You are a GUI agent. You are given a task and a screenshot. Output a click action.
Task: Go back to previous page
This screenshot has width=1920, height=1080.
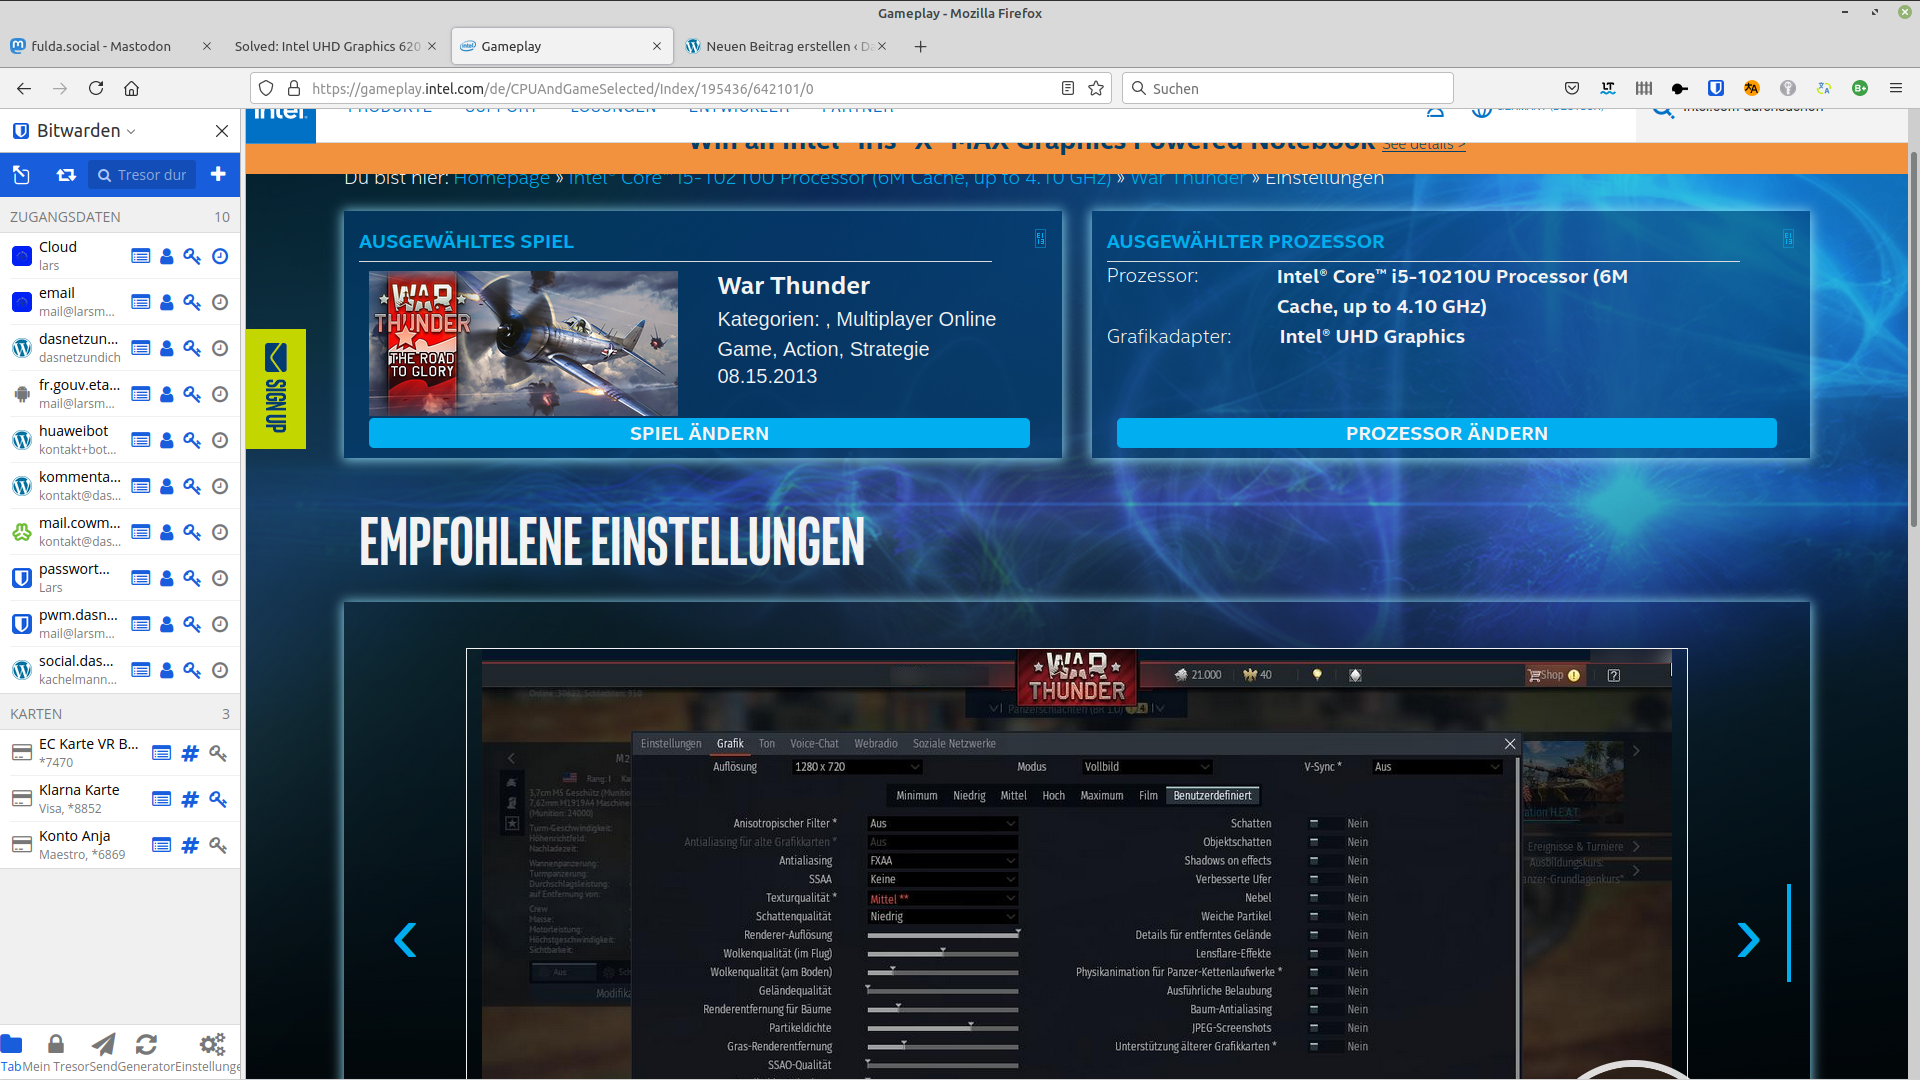pyautogui.click(x=24, y=88)
